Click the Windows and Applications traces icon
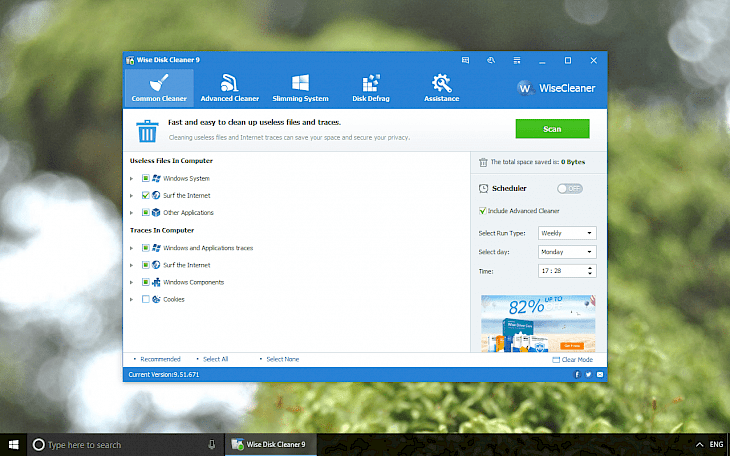The height and width of the screenshot is (456, 730). (x=156, y=248)
